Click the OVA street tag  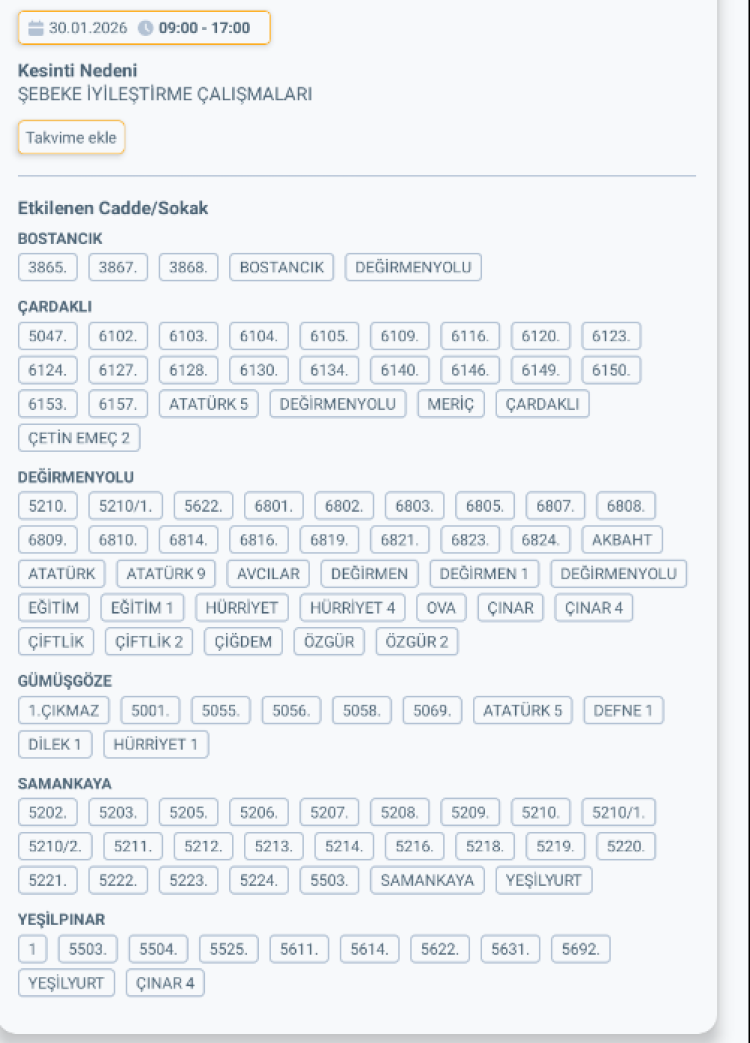tap(441, 607)
